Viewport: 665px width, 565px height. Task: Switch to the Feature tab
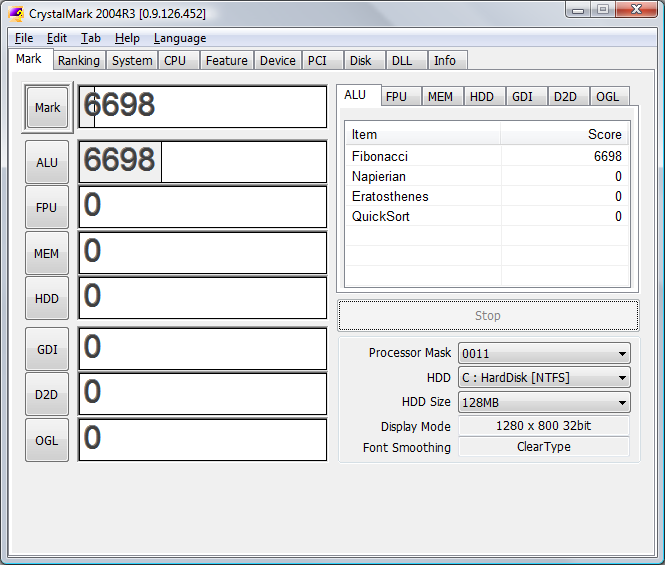[226, 61]
